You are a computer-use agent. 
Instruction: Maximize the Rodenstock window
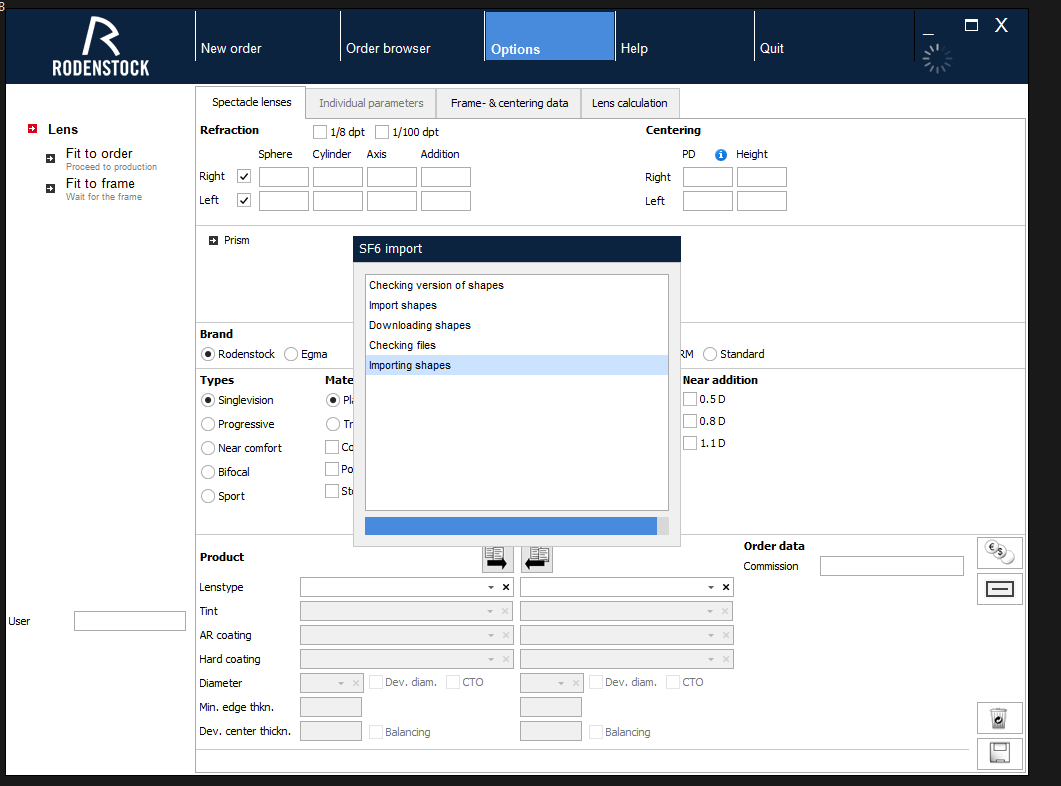pyautogui.click(x=971, y=26)
